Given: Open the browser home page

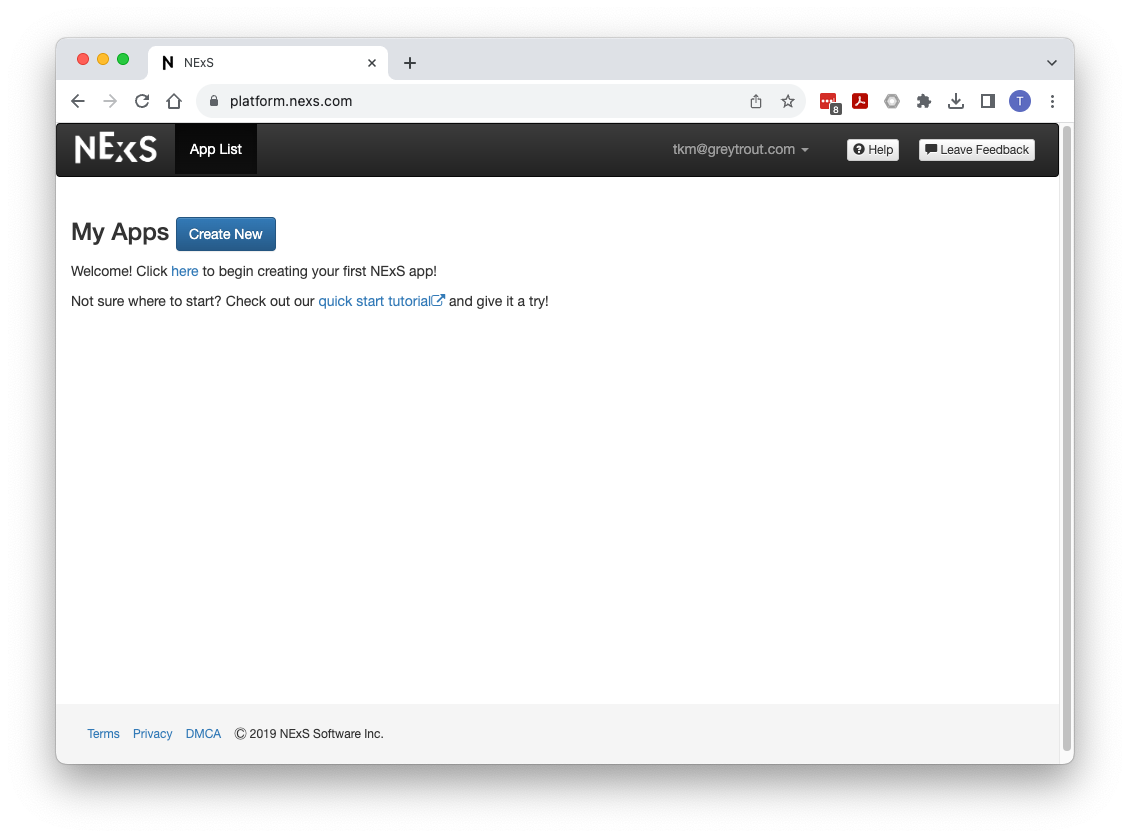Looking at the screenshot, I should [x=174, y=101].
